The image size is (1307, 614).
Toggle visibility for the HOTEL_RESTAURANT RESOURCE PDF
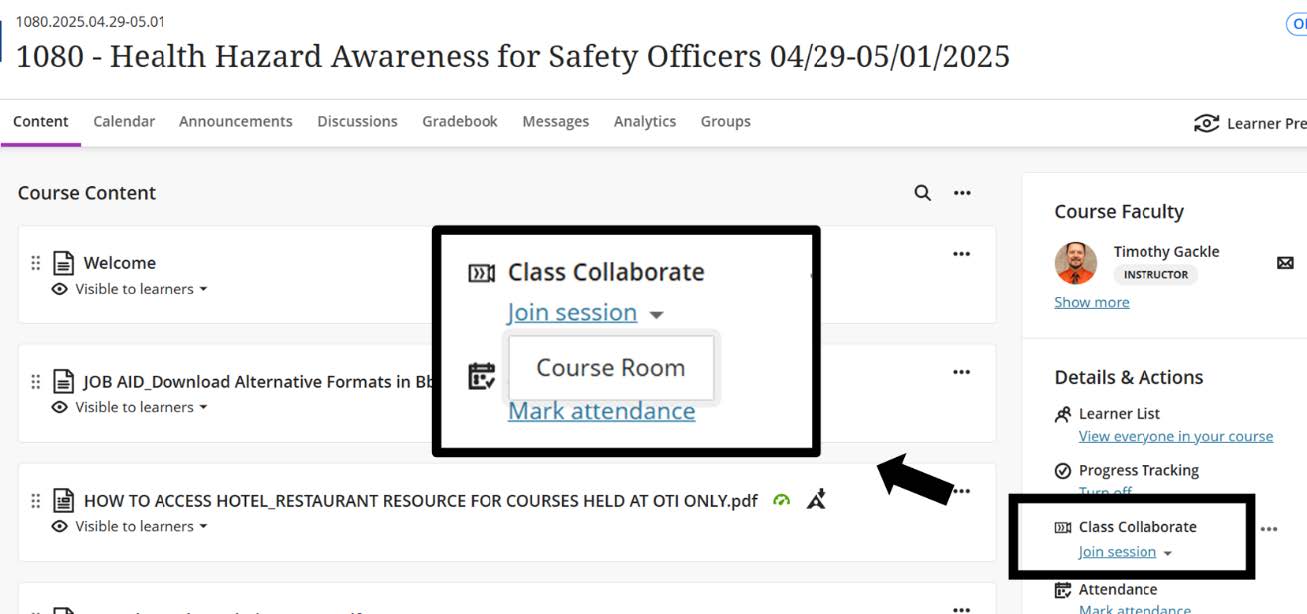(x=126, y=526)
